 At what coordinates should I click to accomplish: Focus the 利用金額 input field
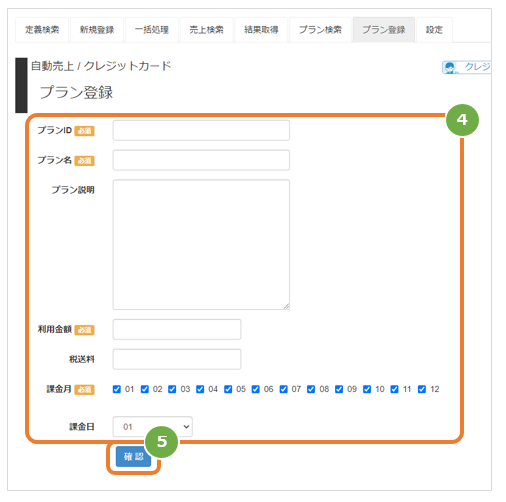click(177, 329)
